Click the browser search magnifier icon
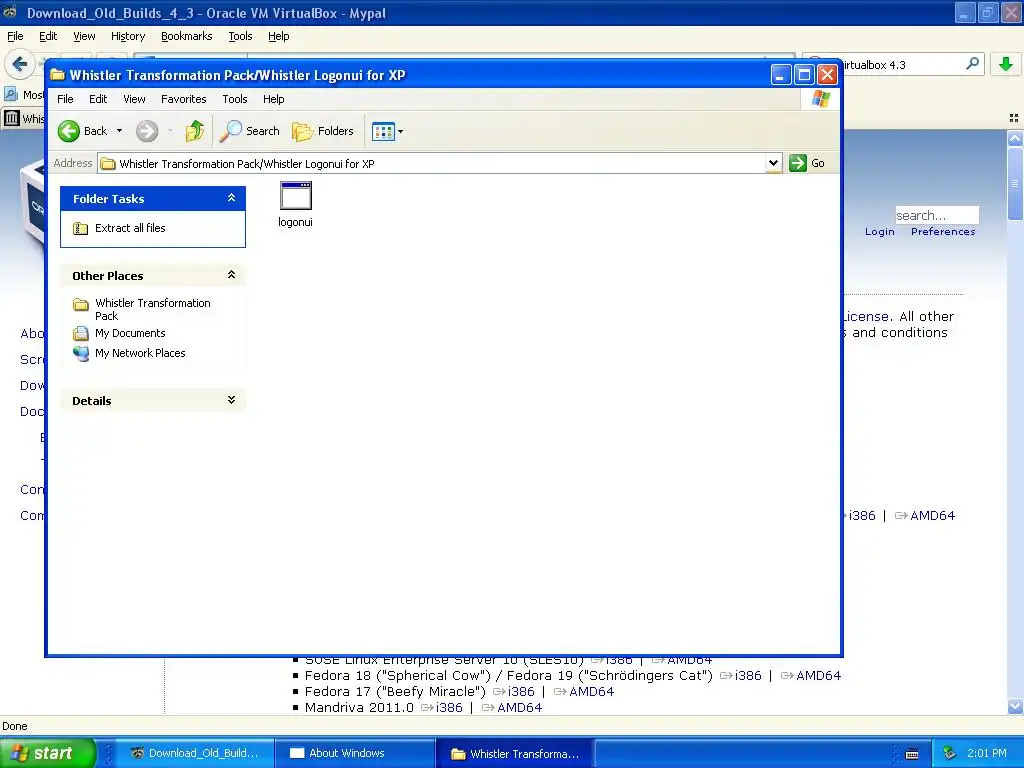Viewport: 1024px width, 768px height. (x=972, y=64)
